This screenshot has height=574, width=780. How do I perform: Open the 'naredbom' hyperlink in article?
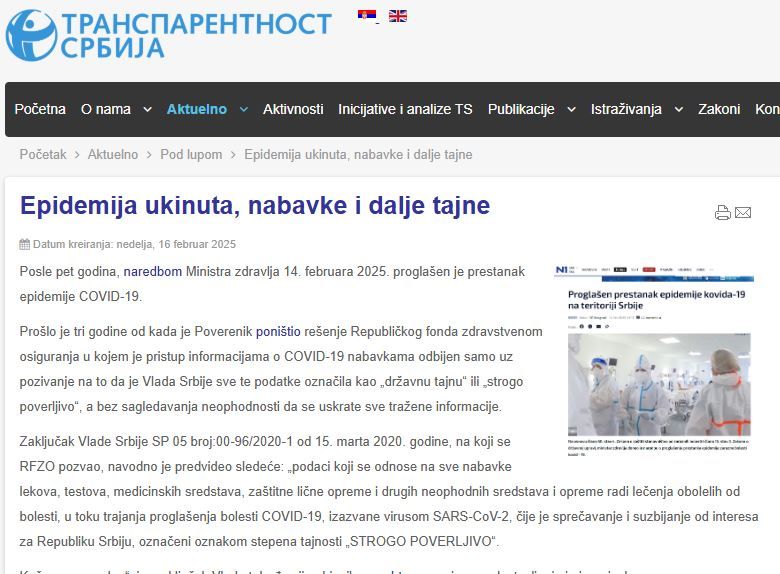pyautogui.click(x=153, y=272)
